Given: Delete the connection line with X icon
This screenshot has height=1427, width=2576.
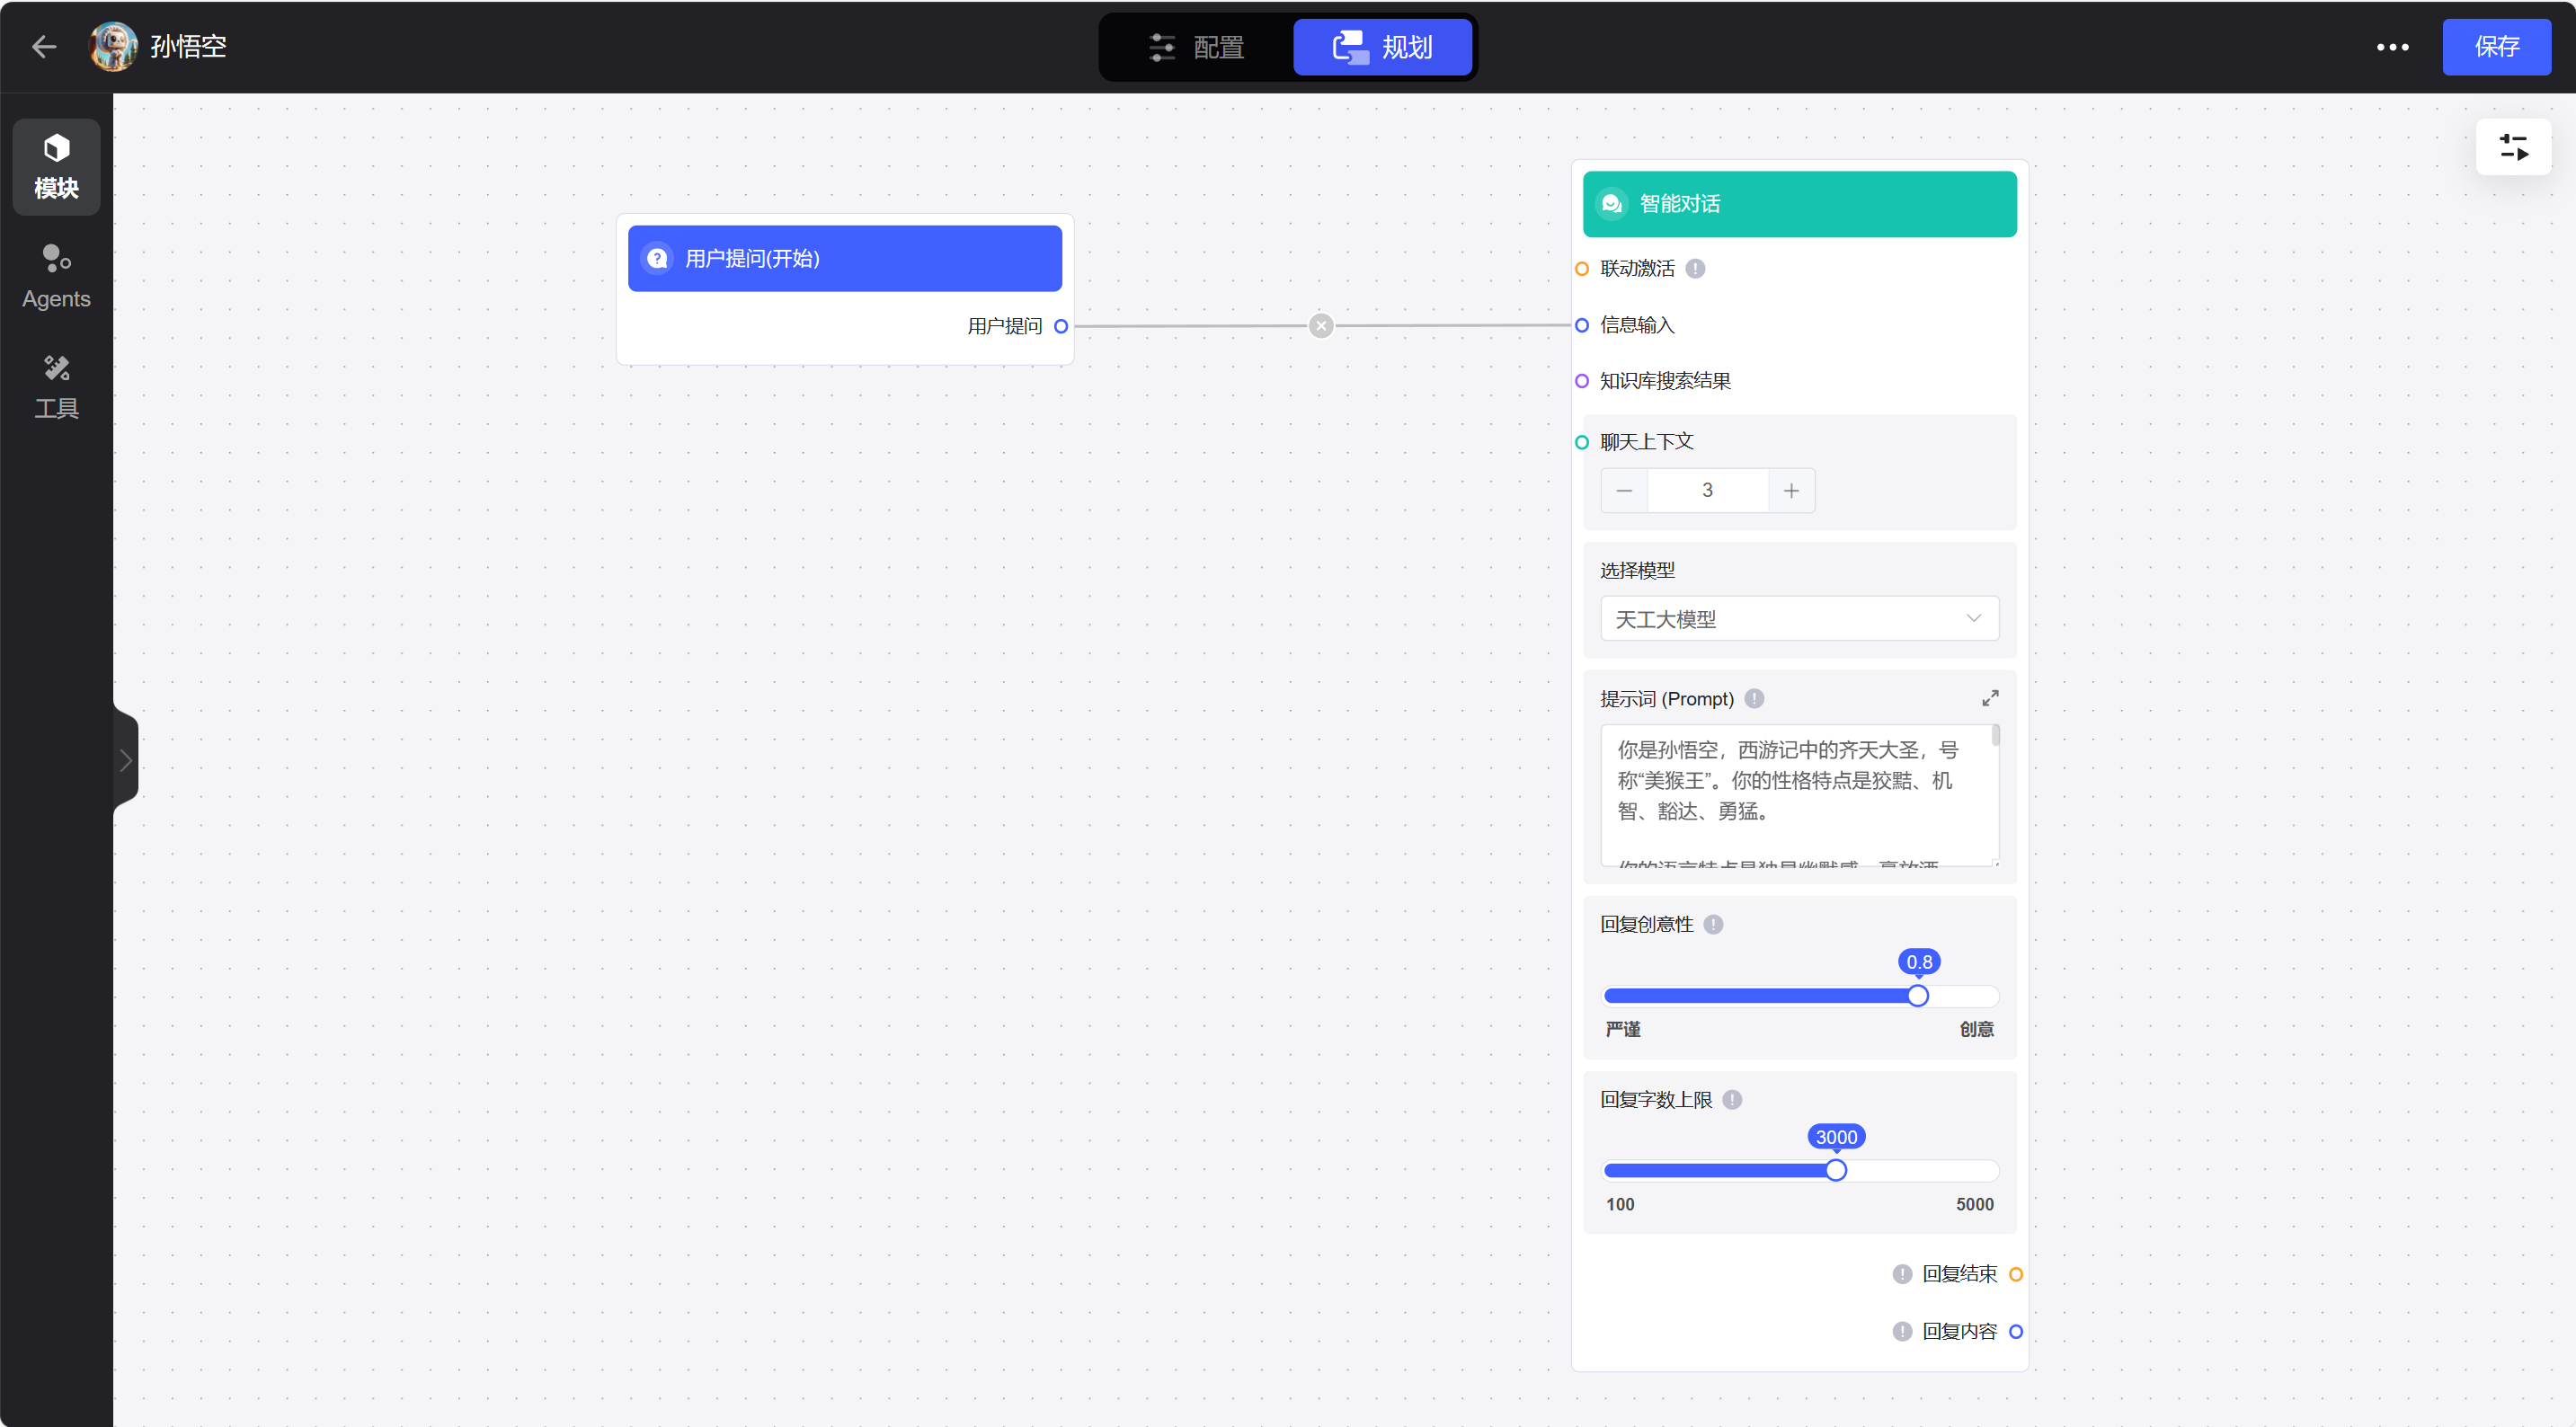Looking at the screenshot, I should tap(1321, 326).
